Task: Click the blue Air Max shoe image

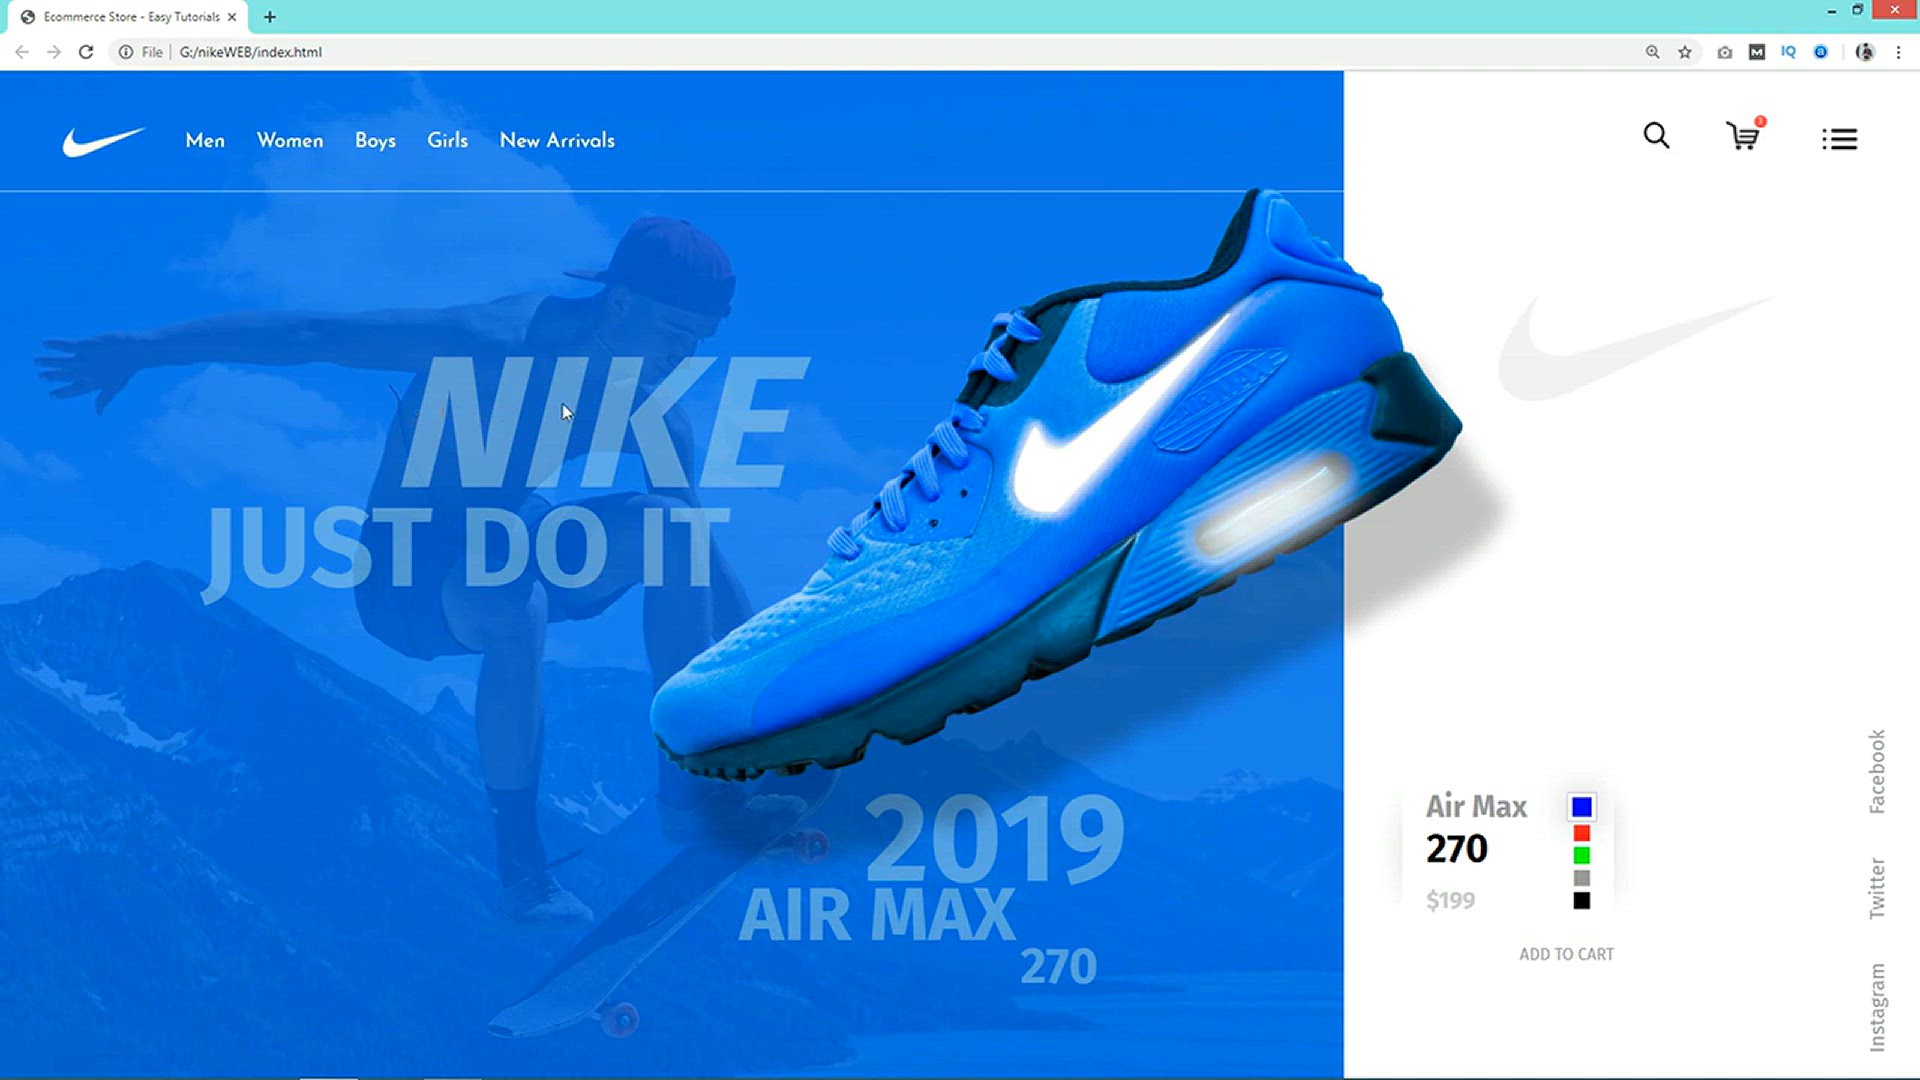Action: 1057,485
